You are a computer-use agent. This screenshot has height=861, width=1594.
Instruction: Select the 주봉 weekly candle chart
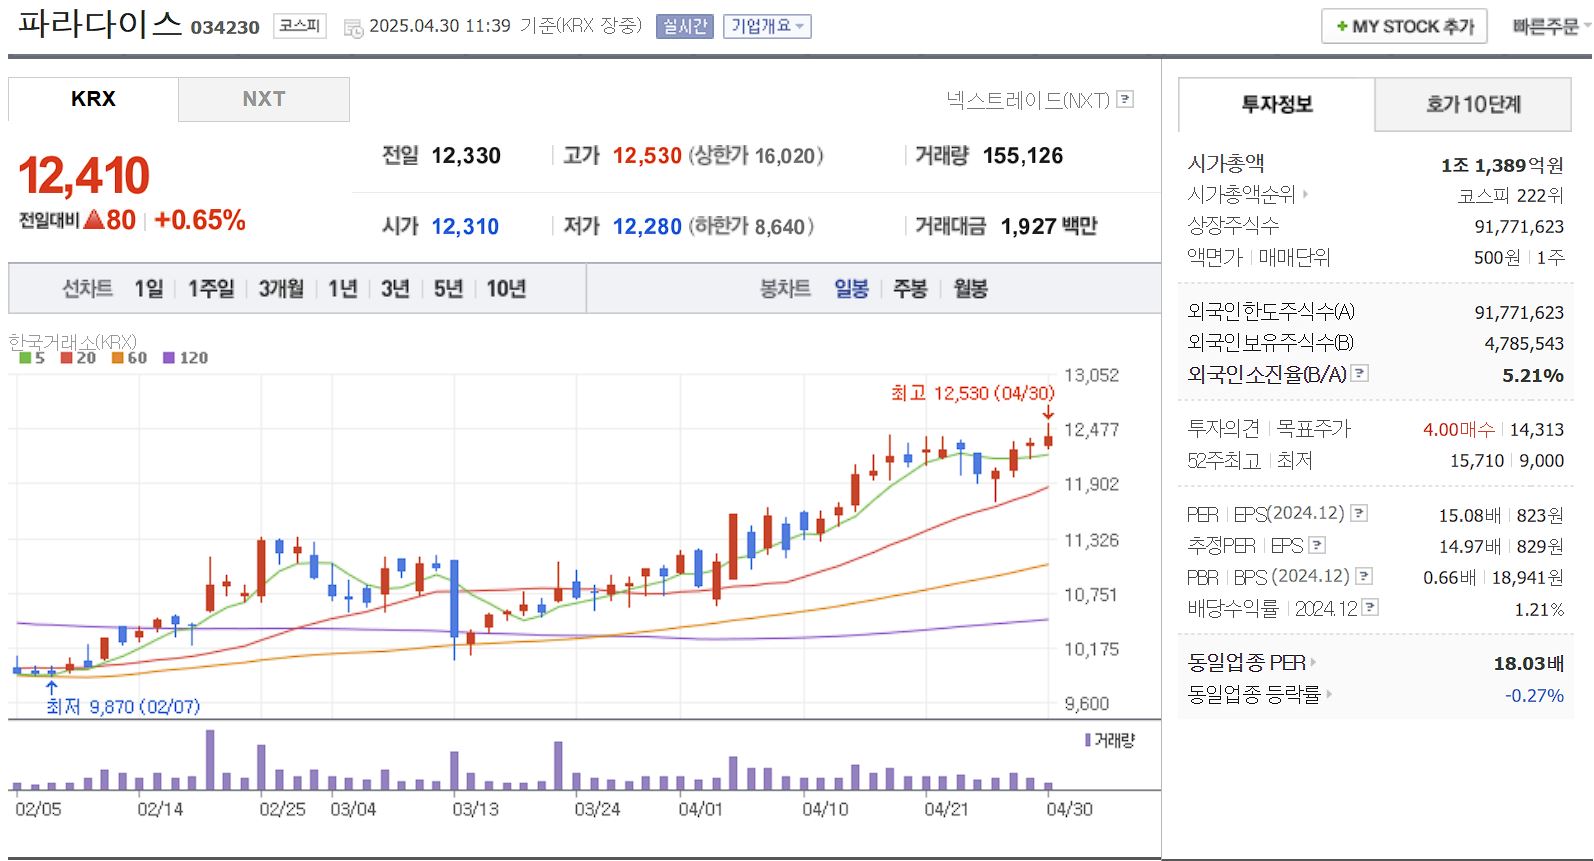(910, 289)
